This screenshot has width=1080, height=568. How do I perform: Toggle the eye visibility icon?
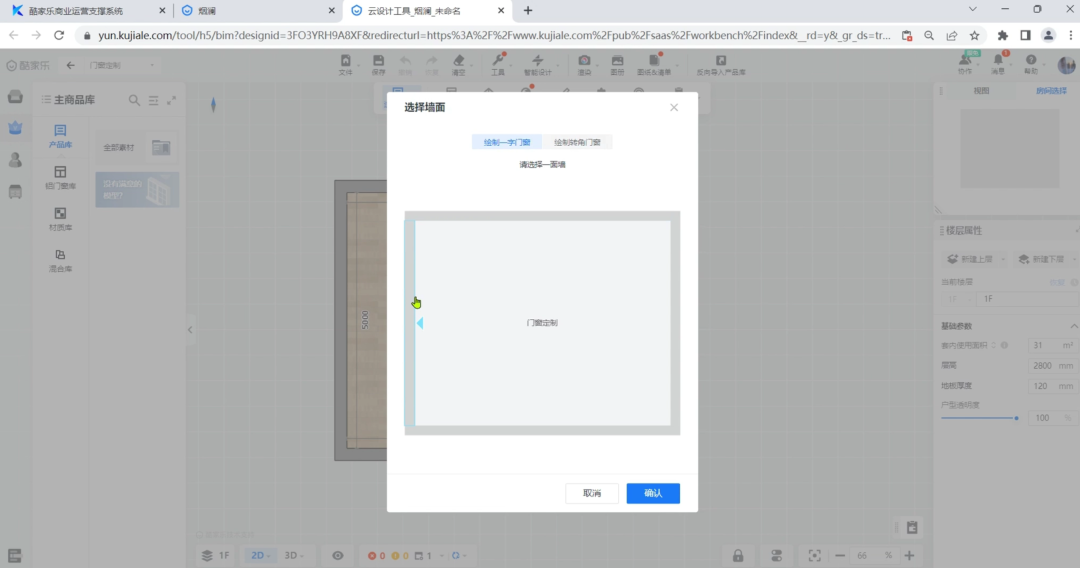coord(338,556)
